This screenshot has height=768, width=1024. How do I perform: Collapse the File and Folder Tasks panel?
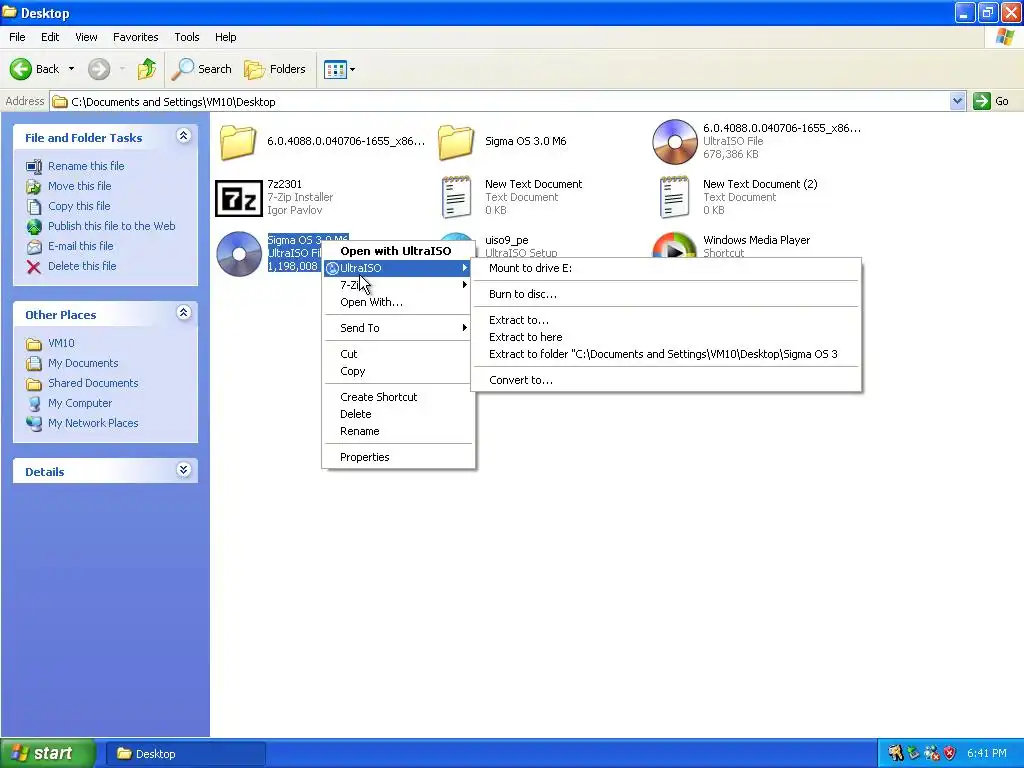click(184, 136)
